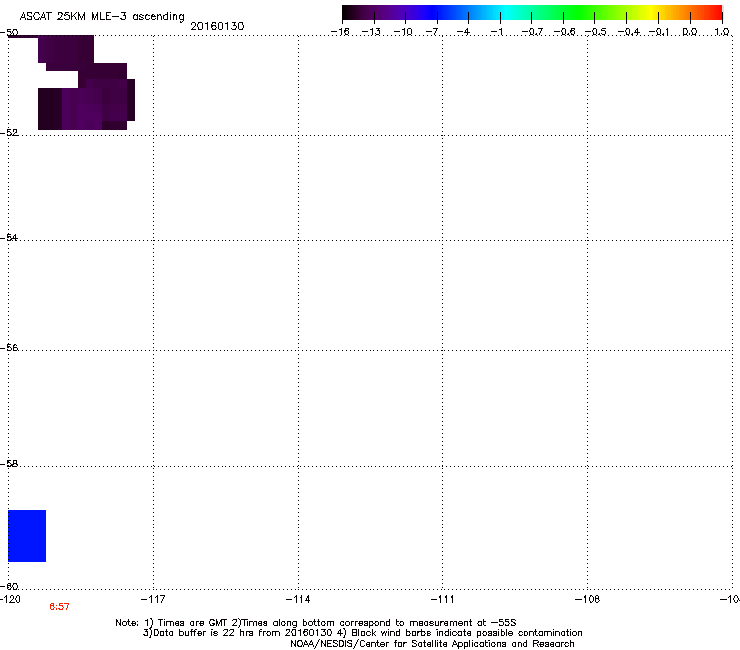The width and height of the screenshot is (740, 650).
Task: Click the plot title 'ASCAT 25KM MLE-3 ascending'
Action: 102,17
